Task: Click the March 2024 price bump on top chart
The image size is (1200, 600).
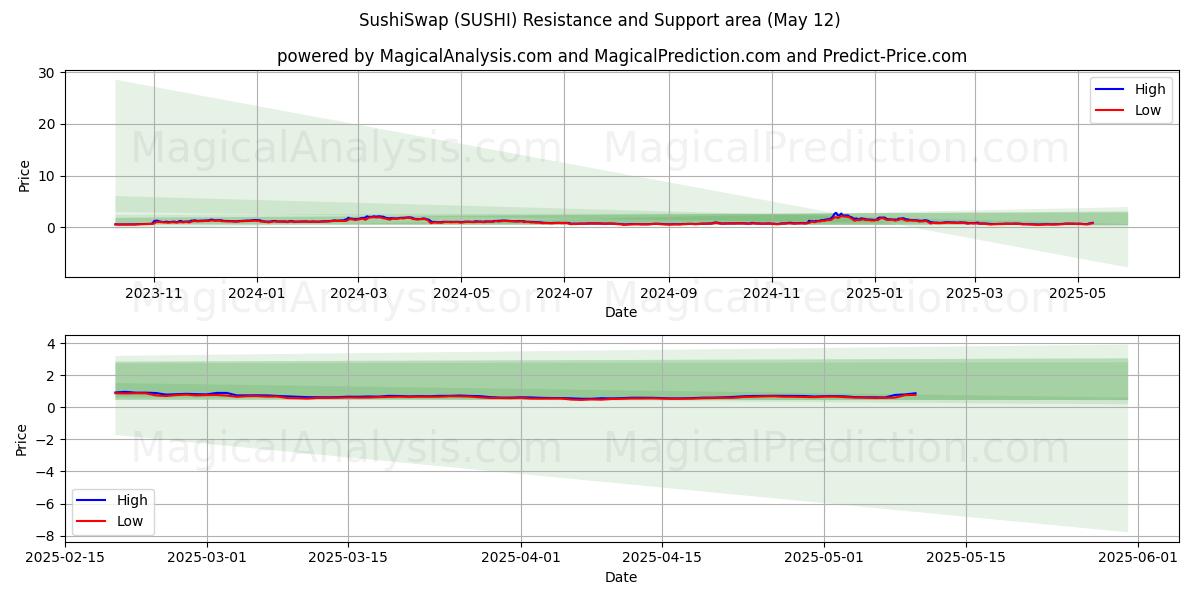Action: [372, 216]
